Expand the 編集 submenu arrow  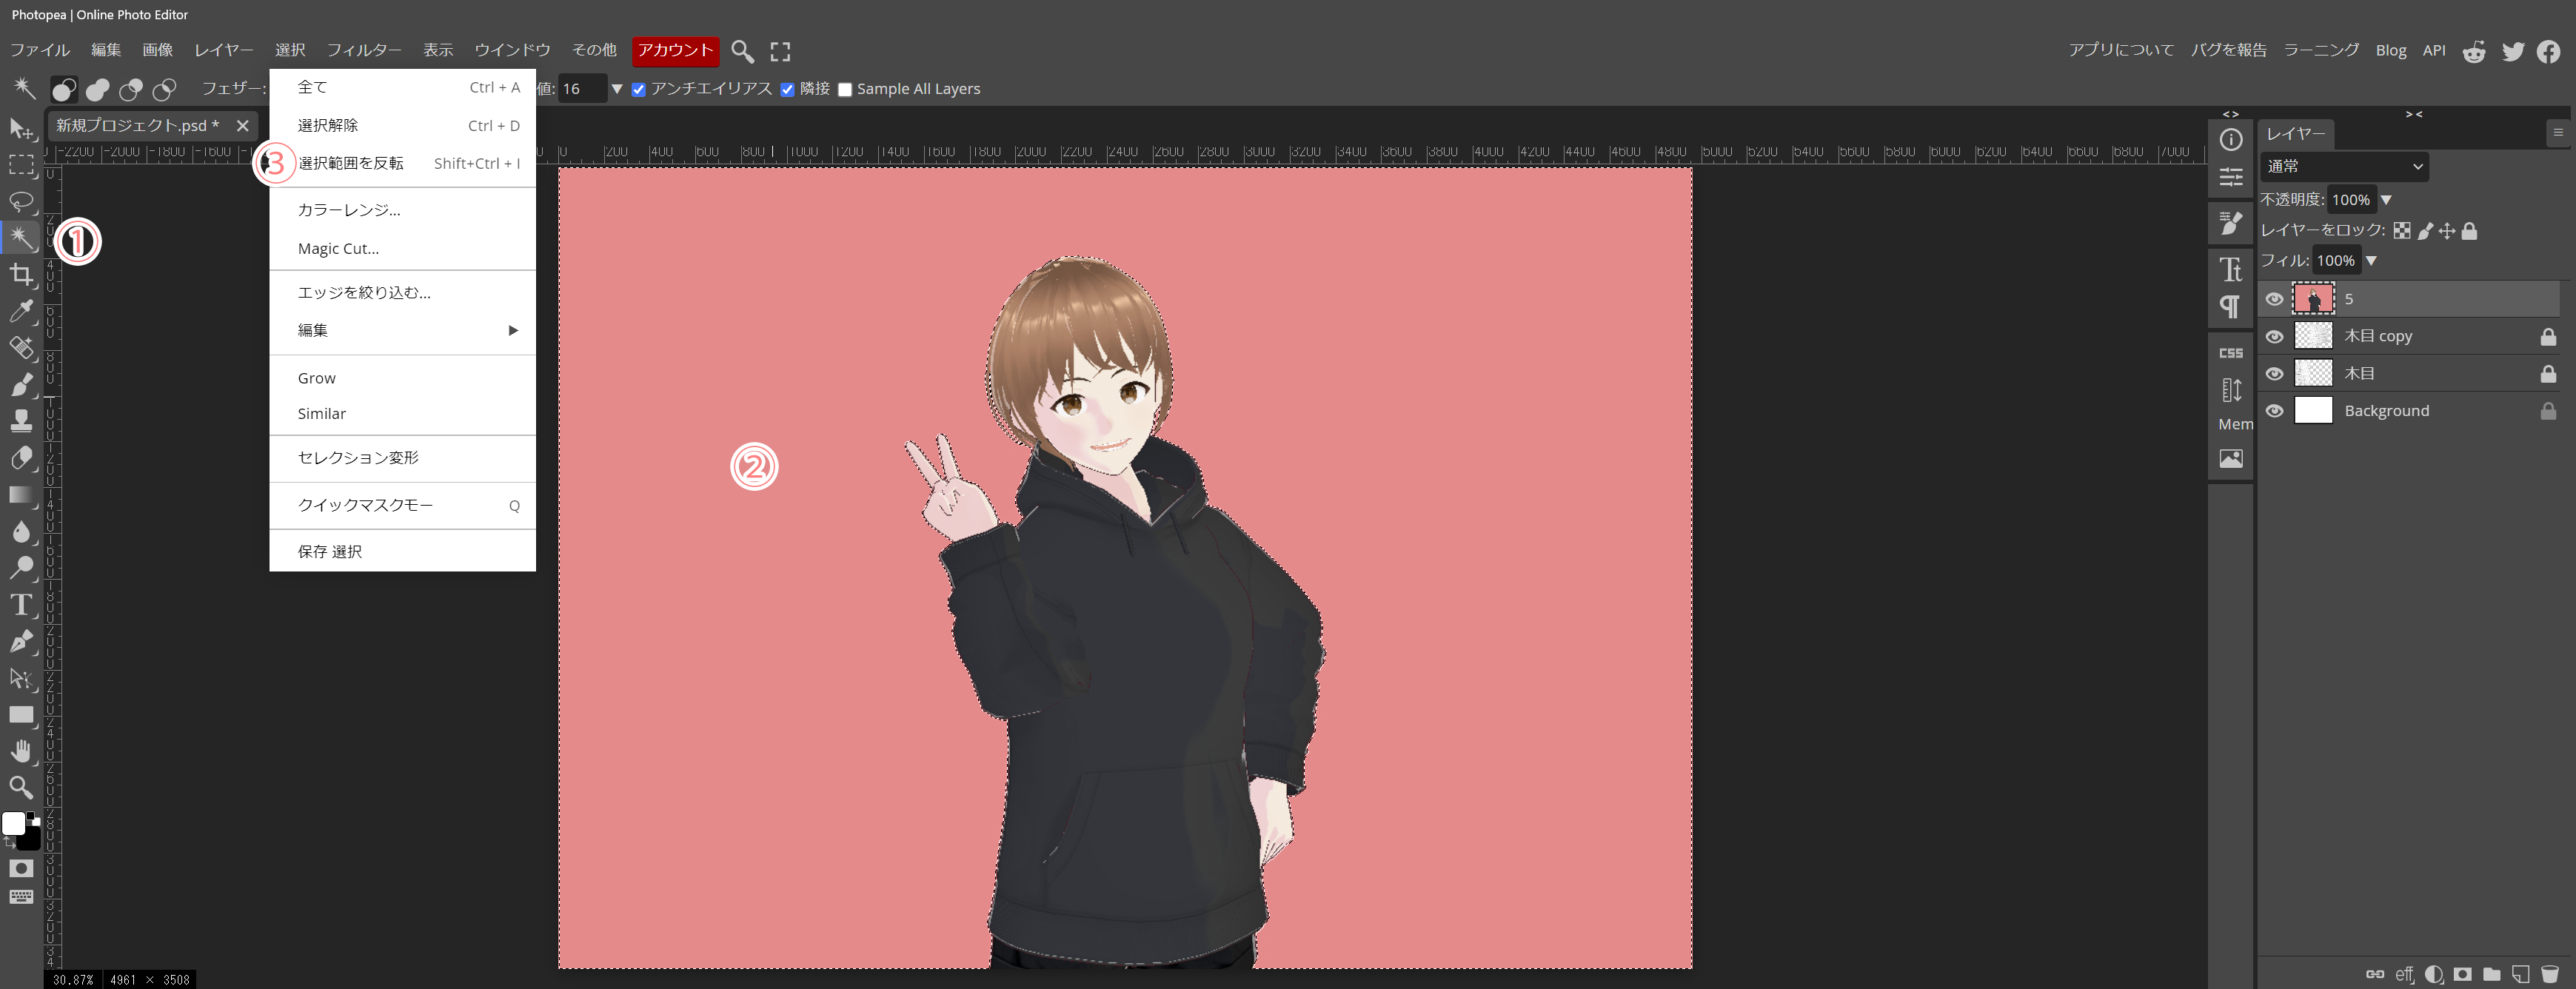[x=513, y=330]
